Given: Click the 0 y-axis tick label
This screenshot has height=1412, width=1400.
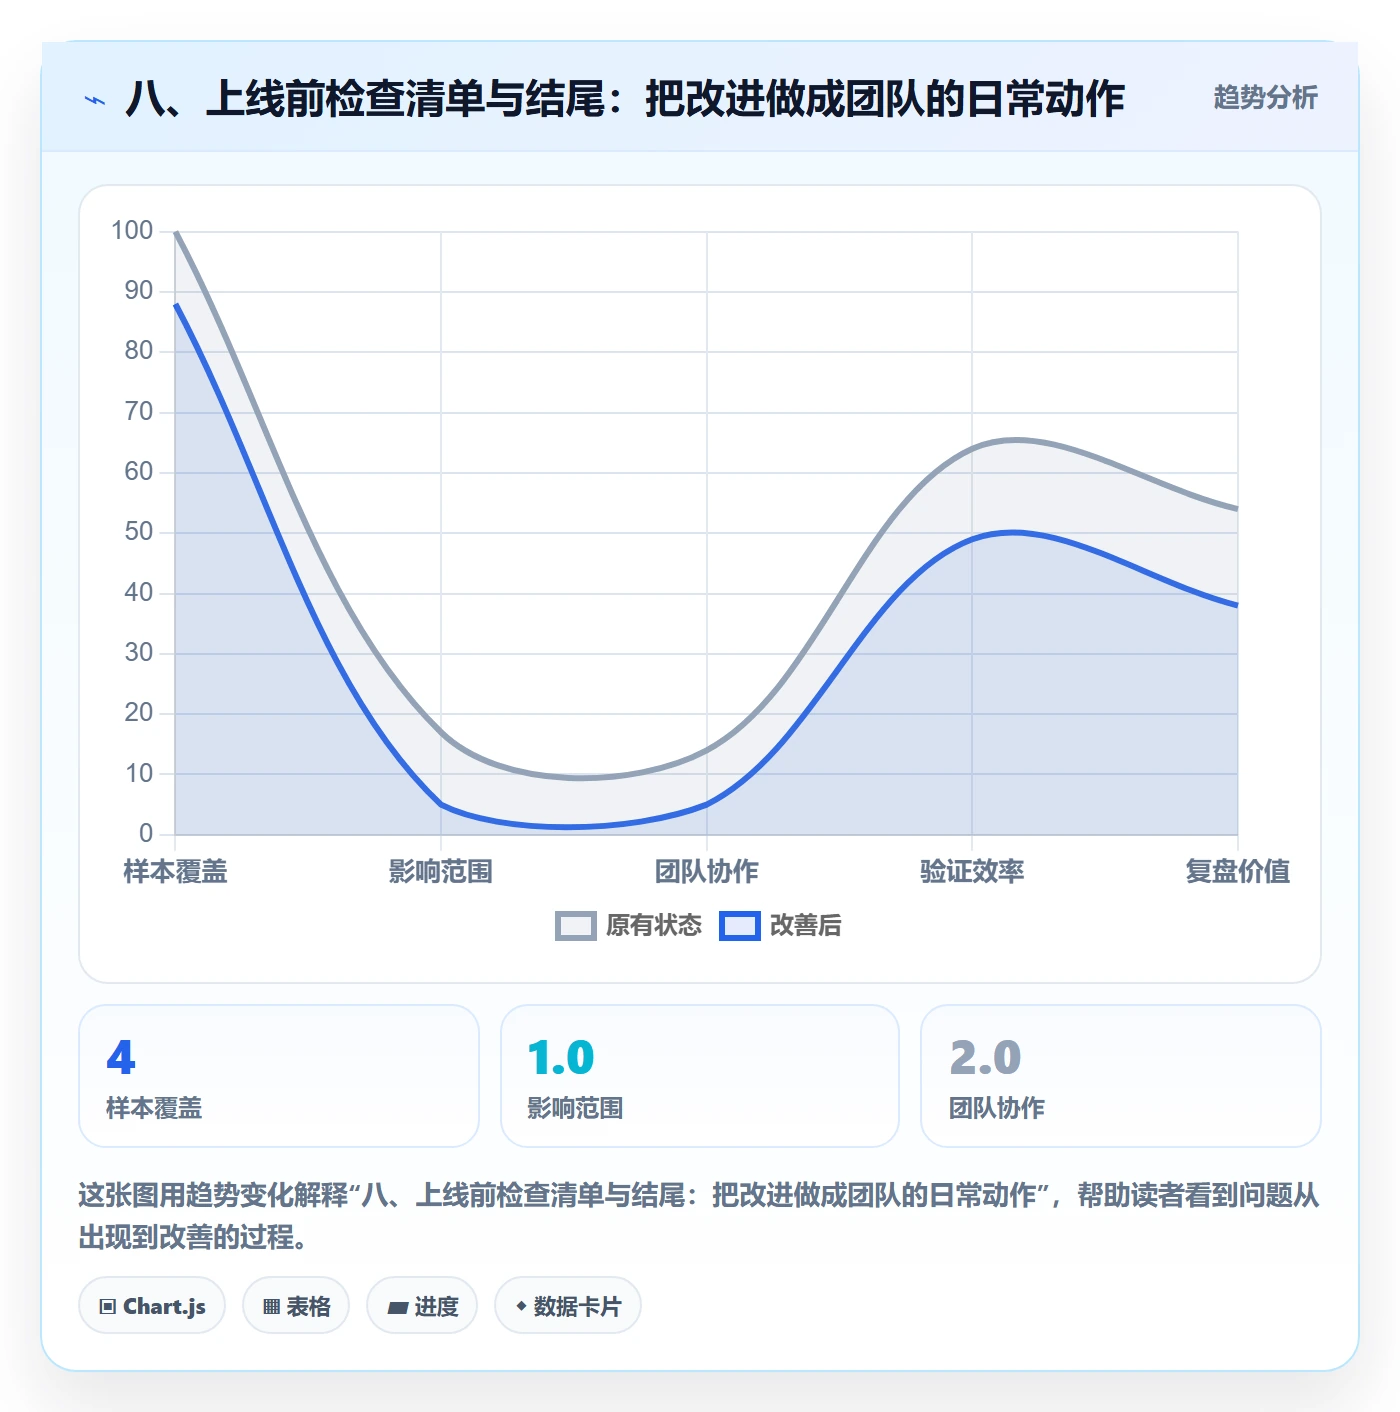Looking at the screenshot, I should click(146, 833).
